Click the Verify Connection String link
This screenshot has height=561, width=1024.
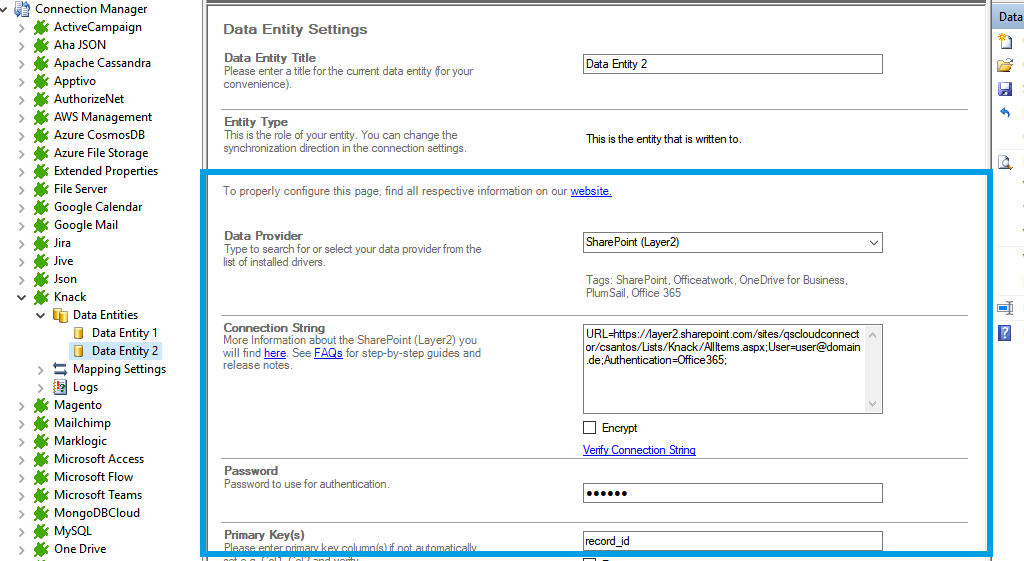639,450
